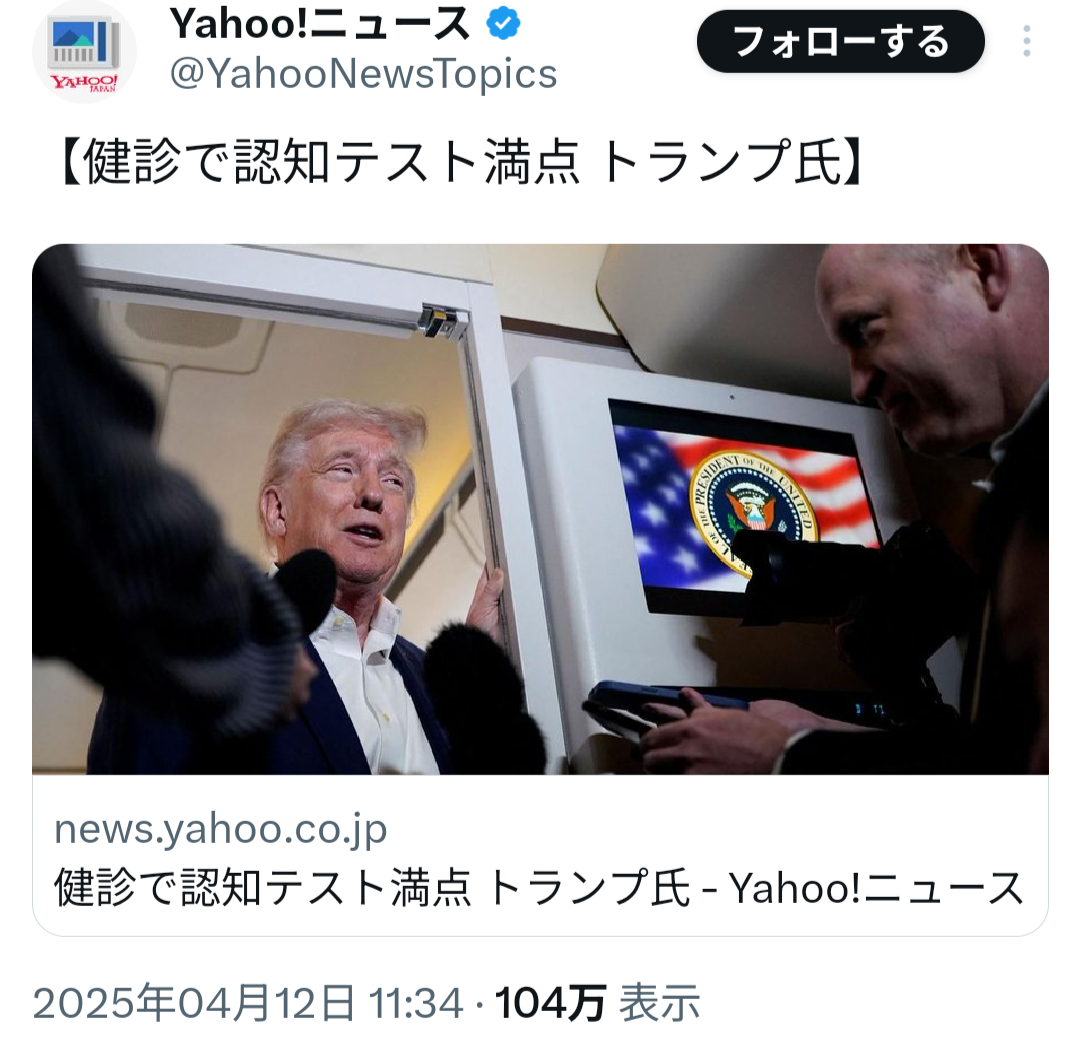Image resolution: width=1080 pixels, height=1047 pixels.
Task: Visit the @YahooNewsTopics handle
Action: tap(364, 73)
